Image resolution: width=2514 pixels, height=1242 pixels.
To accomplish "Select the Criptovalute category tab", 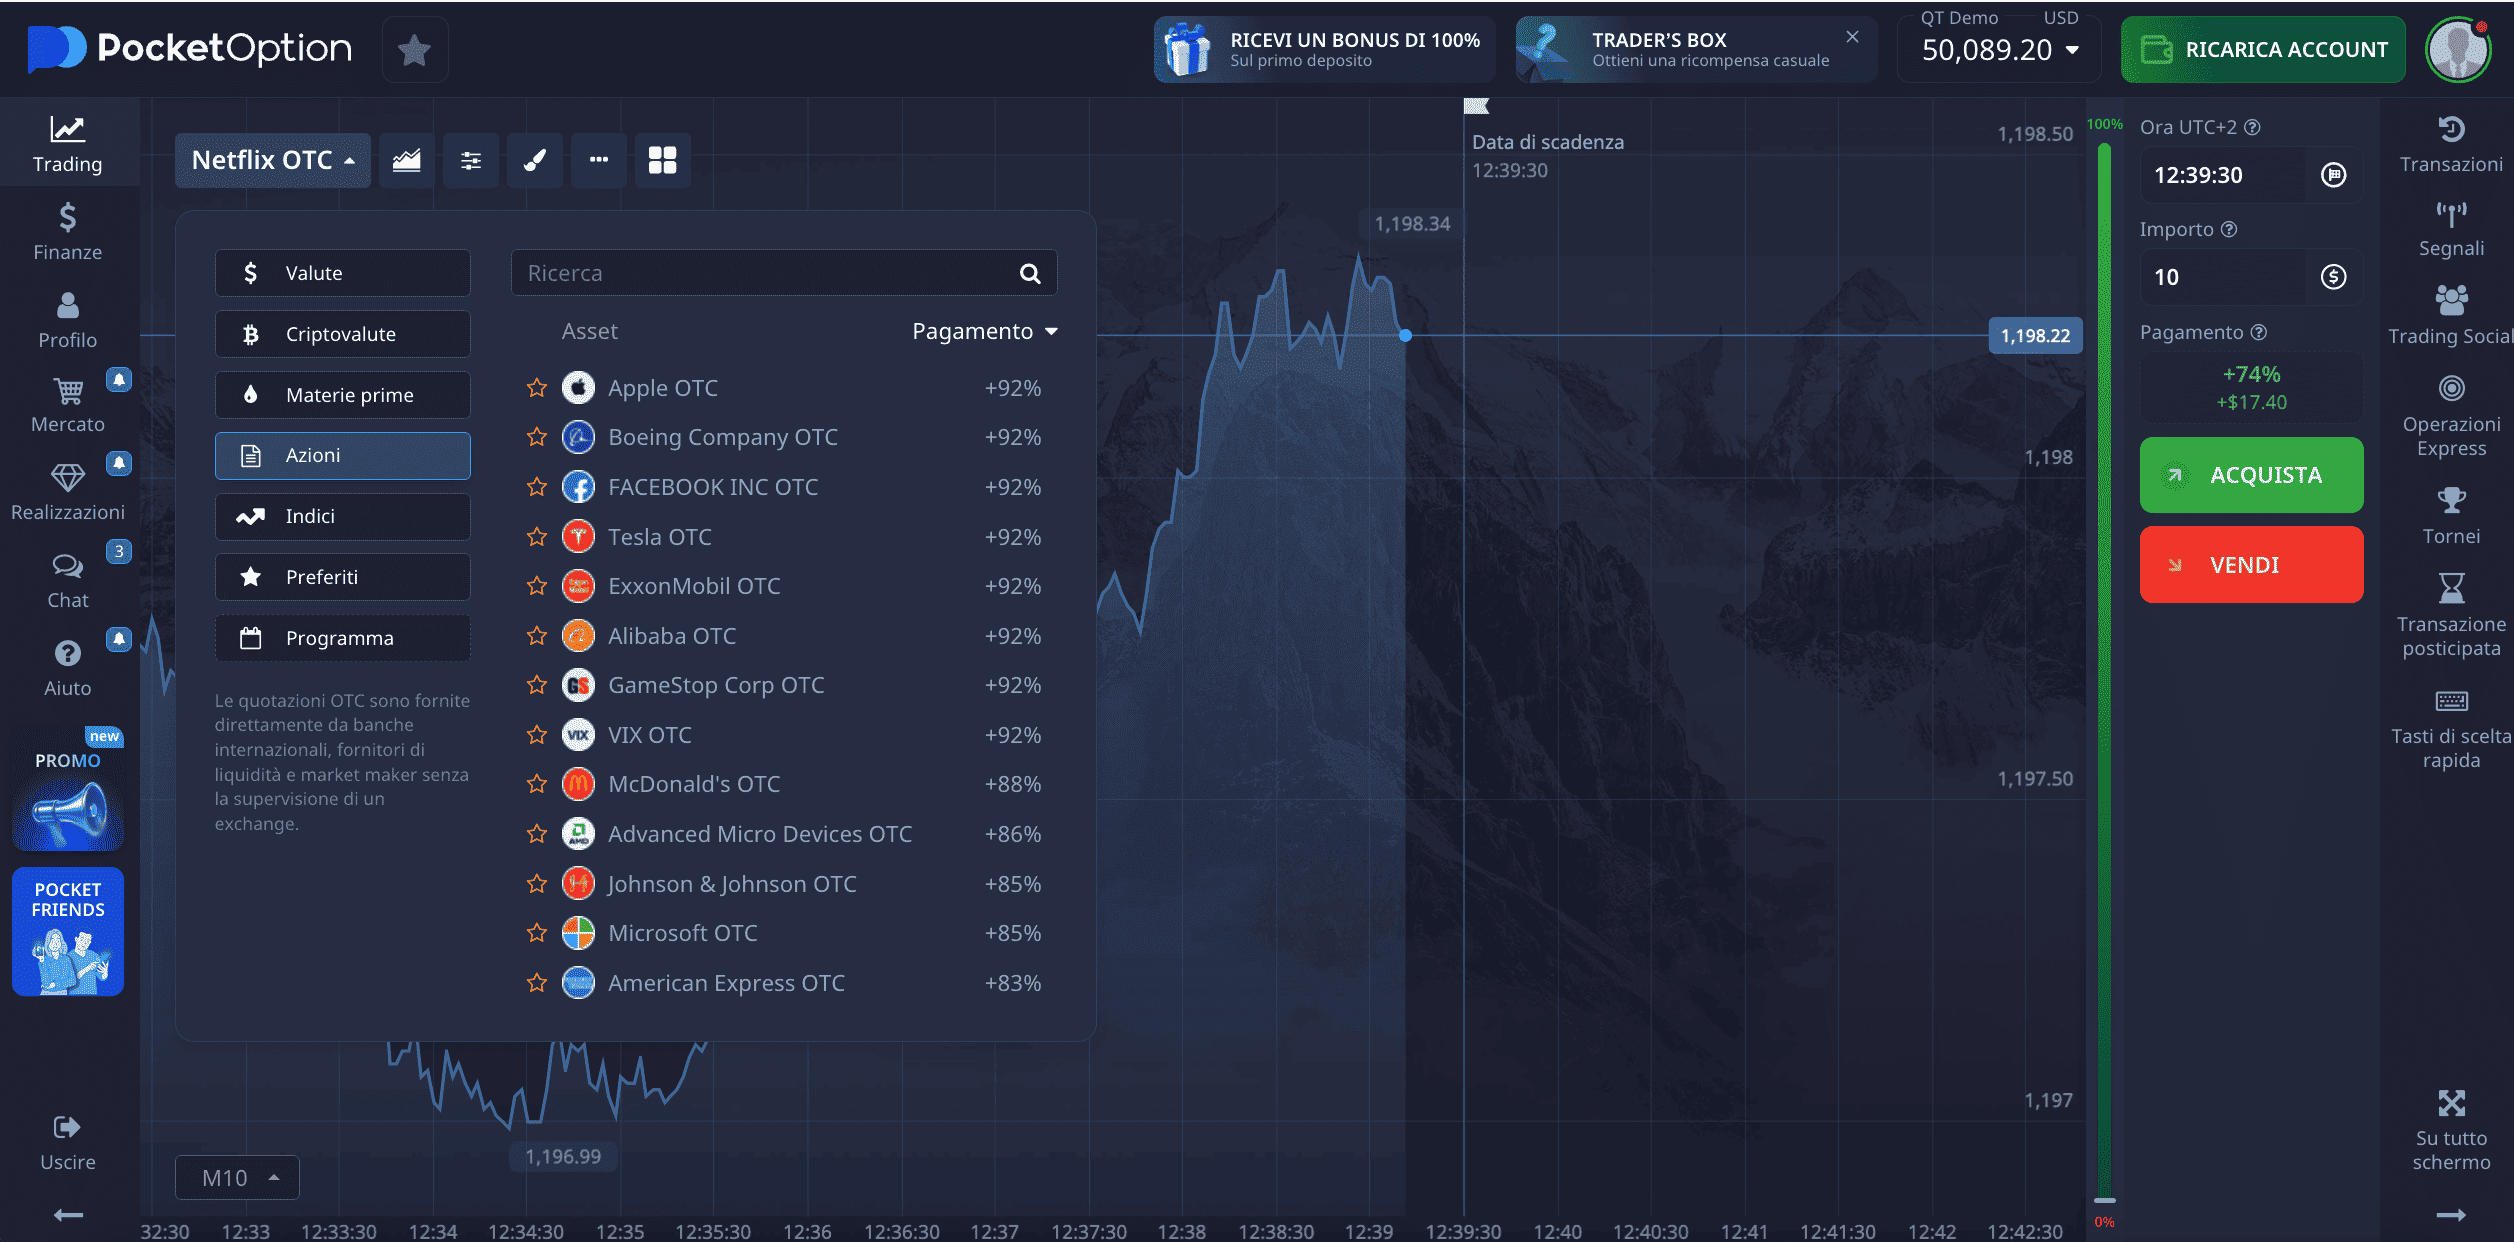I will [342, 334].
